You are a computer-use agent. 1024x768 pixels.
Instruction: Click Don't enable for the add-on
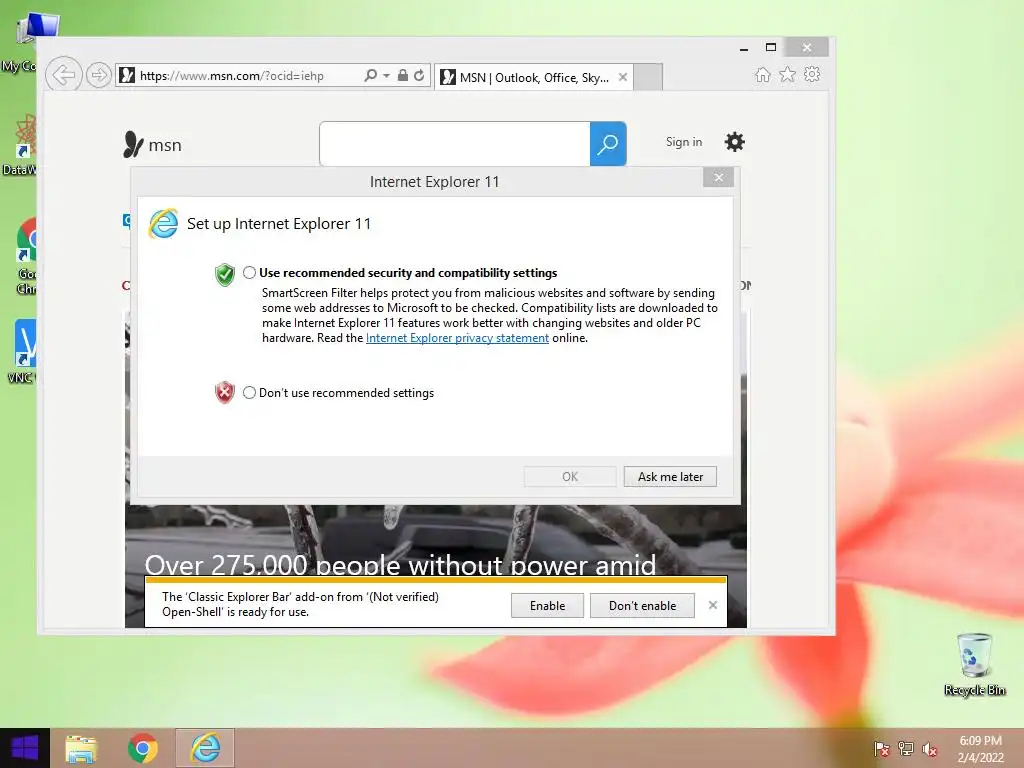click(x=642, y=605)
